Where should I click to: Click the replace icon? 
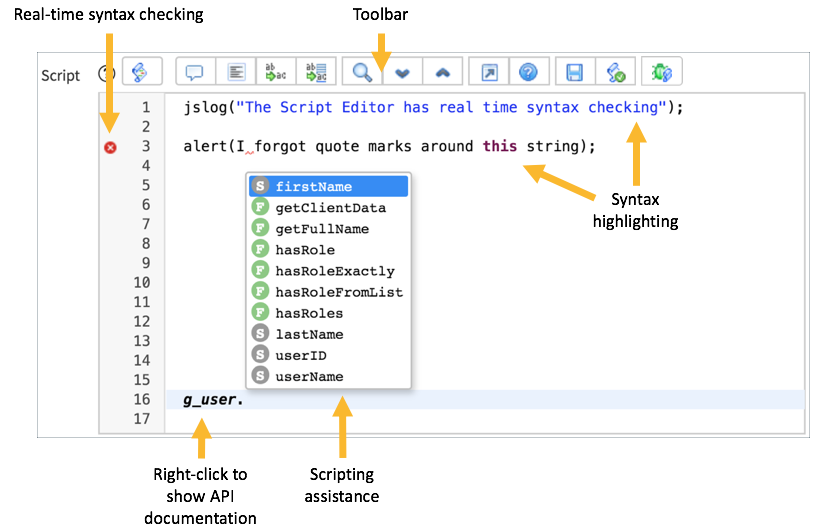pyautogui.click(x=275, y=73)
